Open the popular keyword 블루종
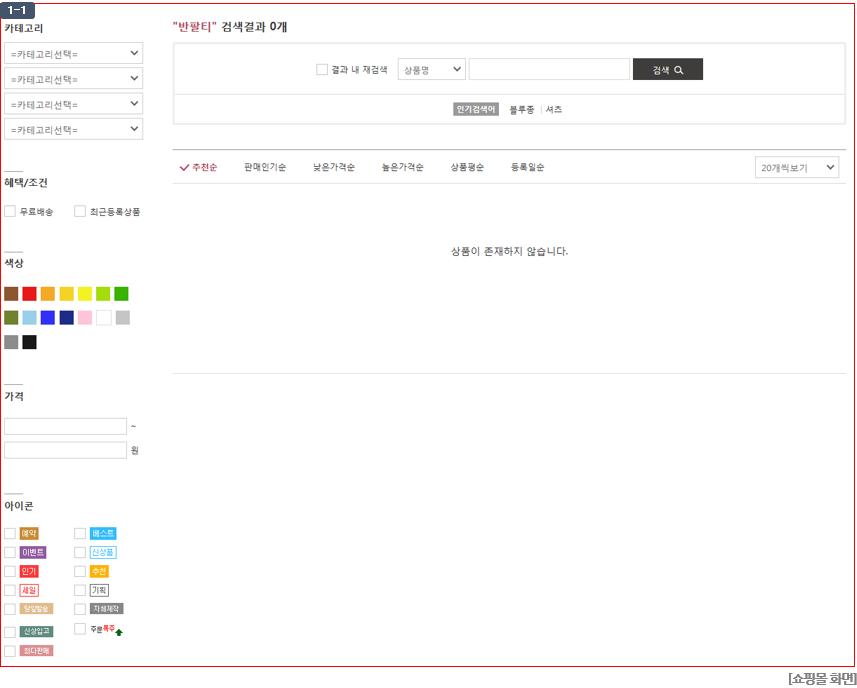Image resolution: width=857 pixels, height=688 pixels. click(x=522, y=110)
